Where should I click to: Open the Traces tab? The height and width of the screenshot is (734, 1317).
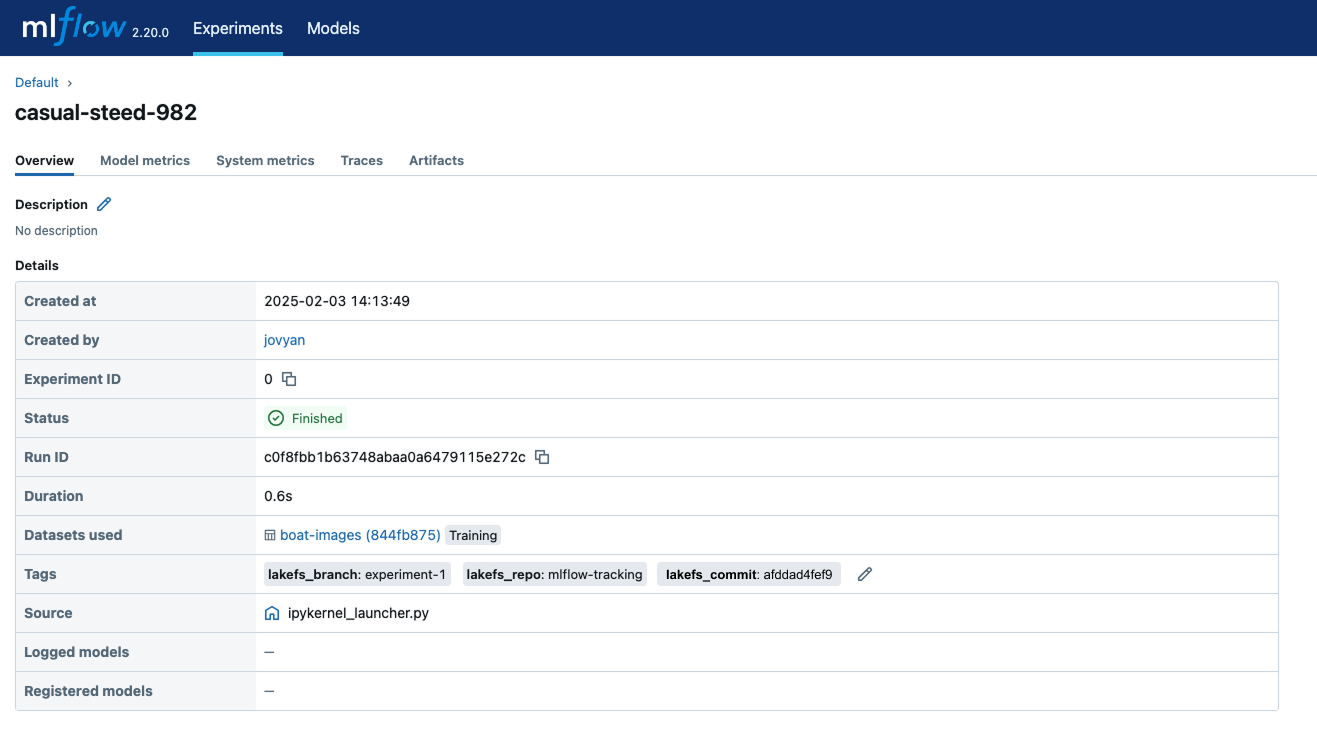coord(361,160)
